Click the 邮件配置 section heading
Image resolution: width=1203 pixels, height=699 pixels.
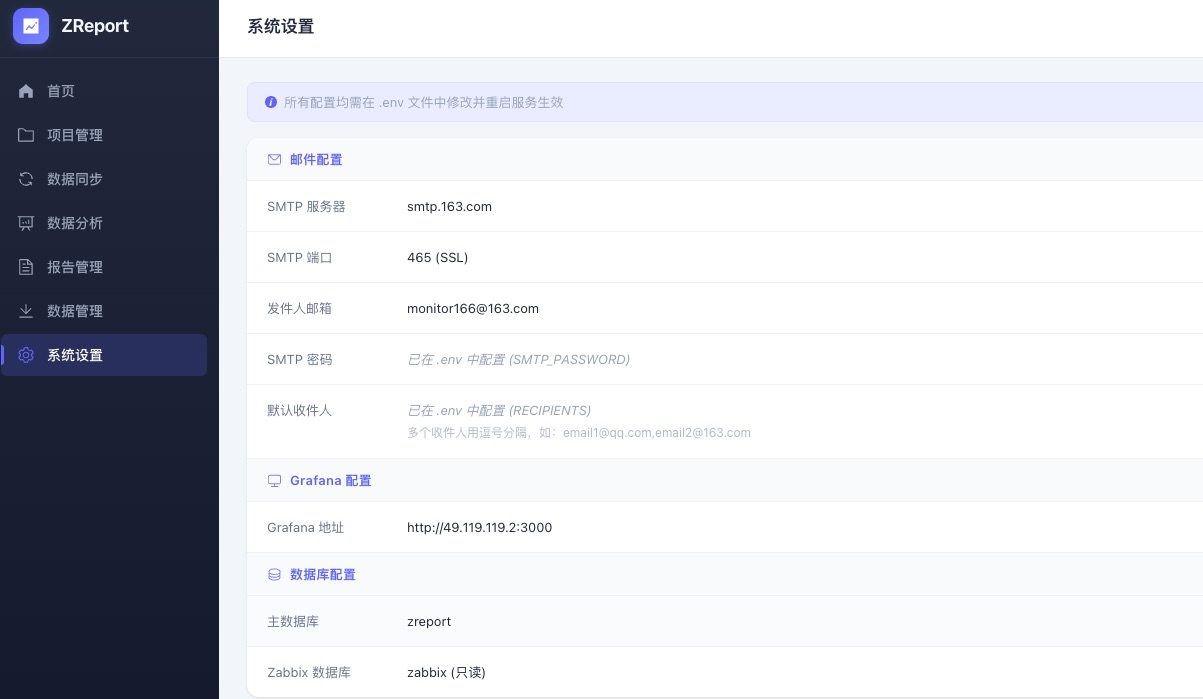click(x=316, y=159)
